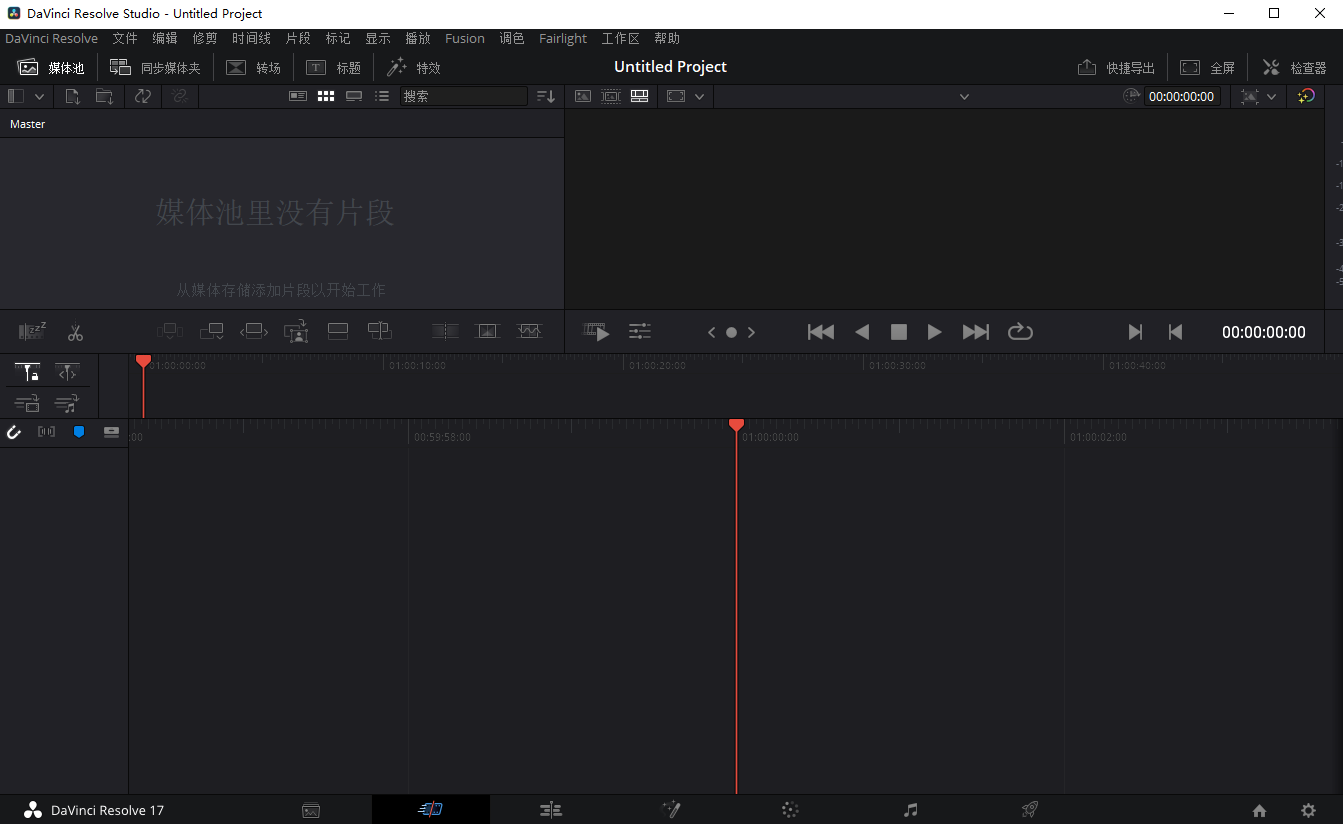This screenshot has height=824, width=1343.
Task: Click the 快捷导出 quick export button
Action: point(1116,67)
